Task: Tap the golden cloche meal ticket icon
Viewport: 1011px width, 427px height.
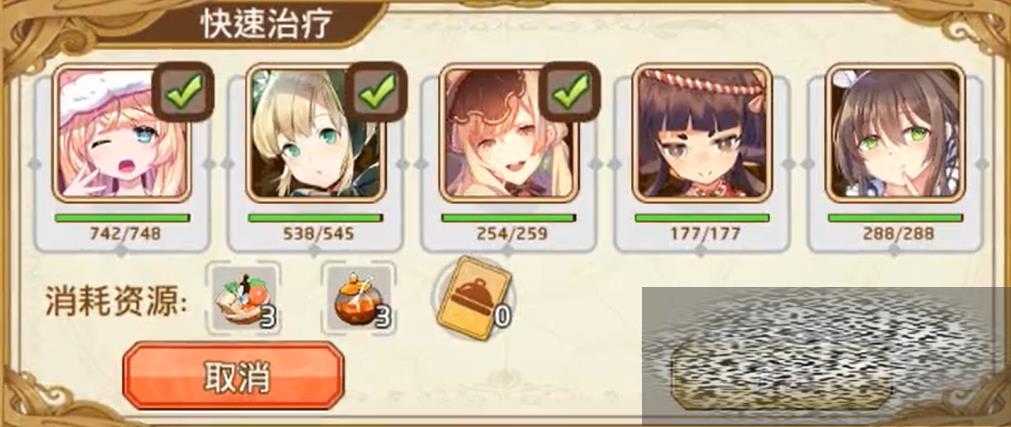Action: click(x=473, y=297)
